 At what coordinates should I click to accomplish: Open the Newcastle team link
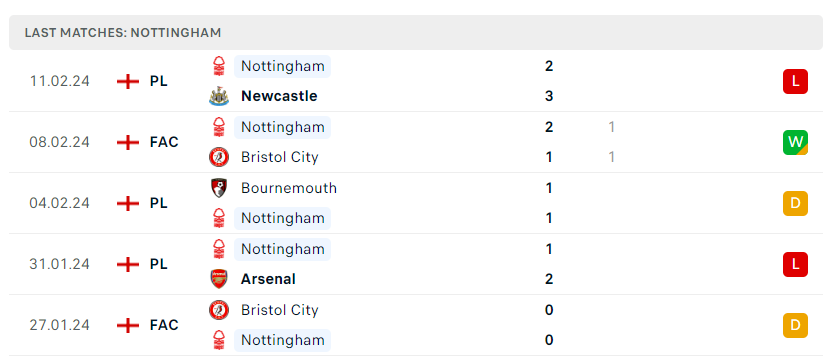tap(279, 96)
